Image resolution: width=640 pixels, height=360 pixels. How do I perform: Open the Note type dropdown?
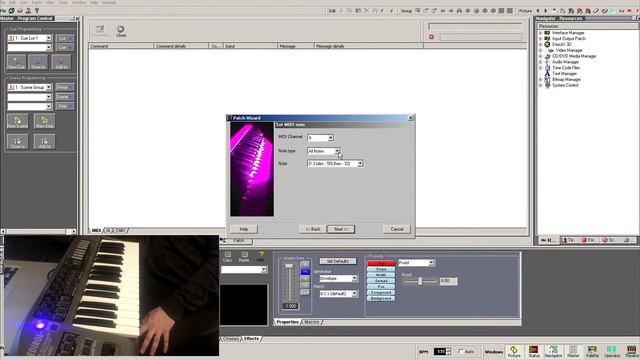pyautogui.click(x=337, y=151)
